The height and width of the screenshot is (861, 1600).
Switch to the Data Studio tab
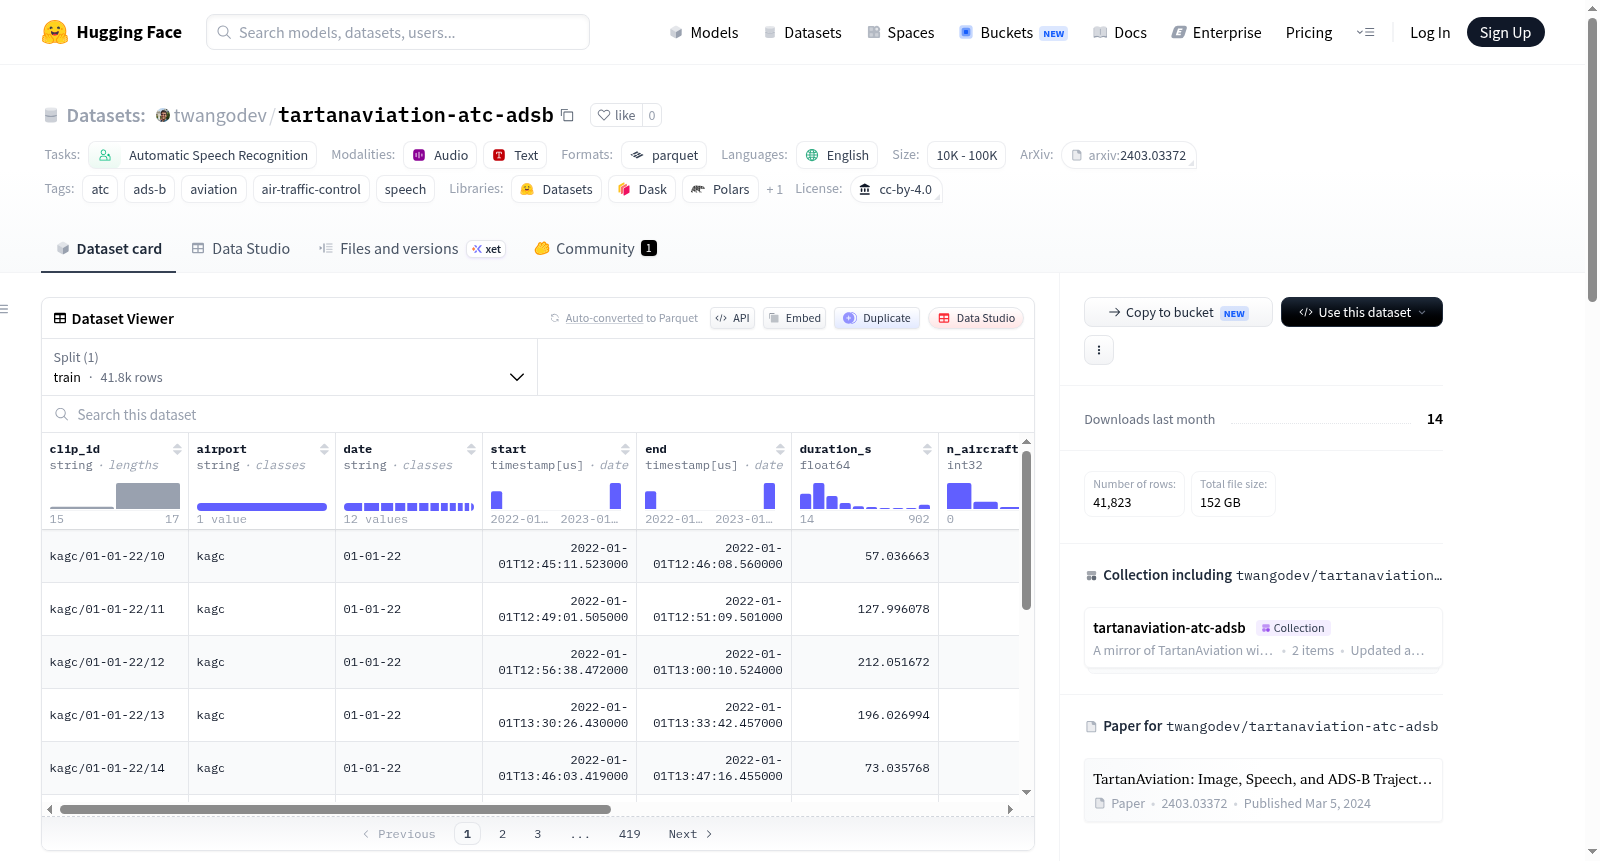(x=241, y=249)
